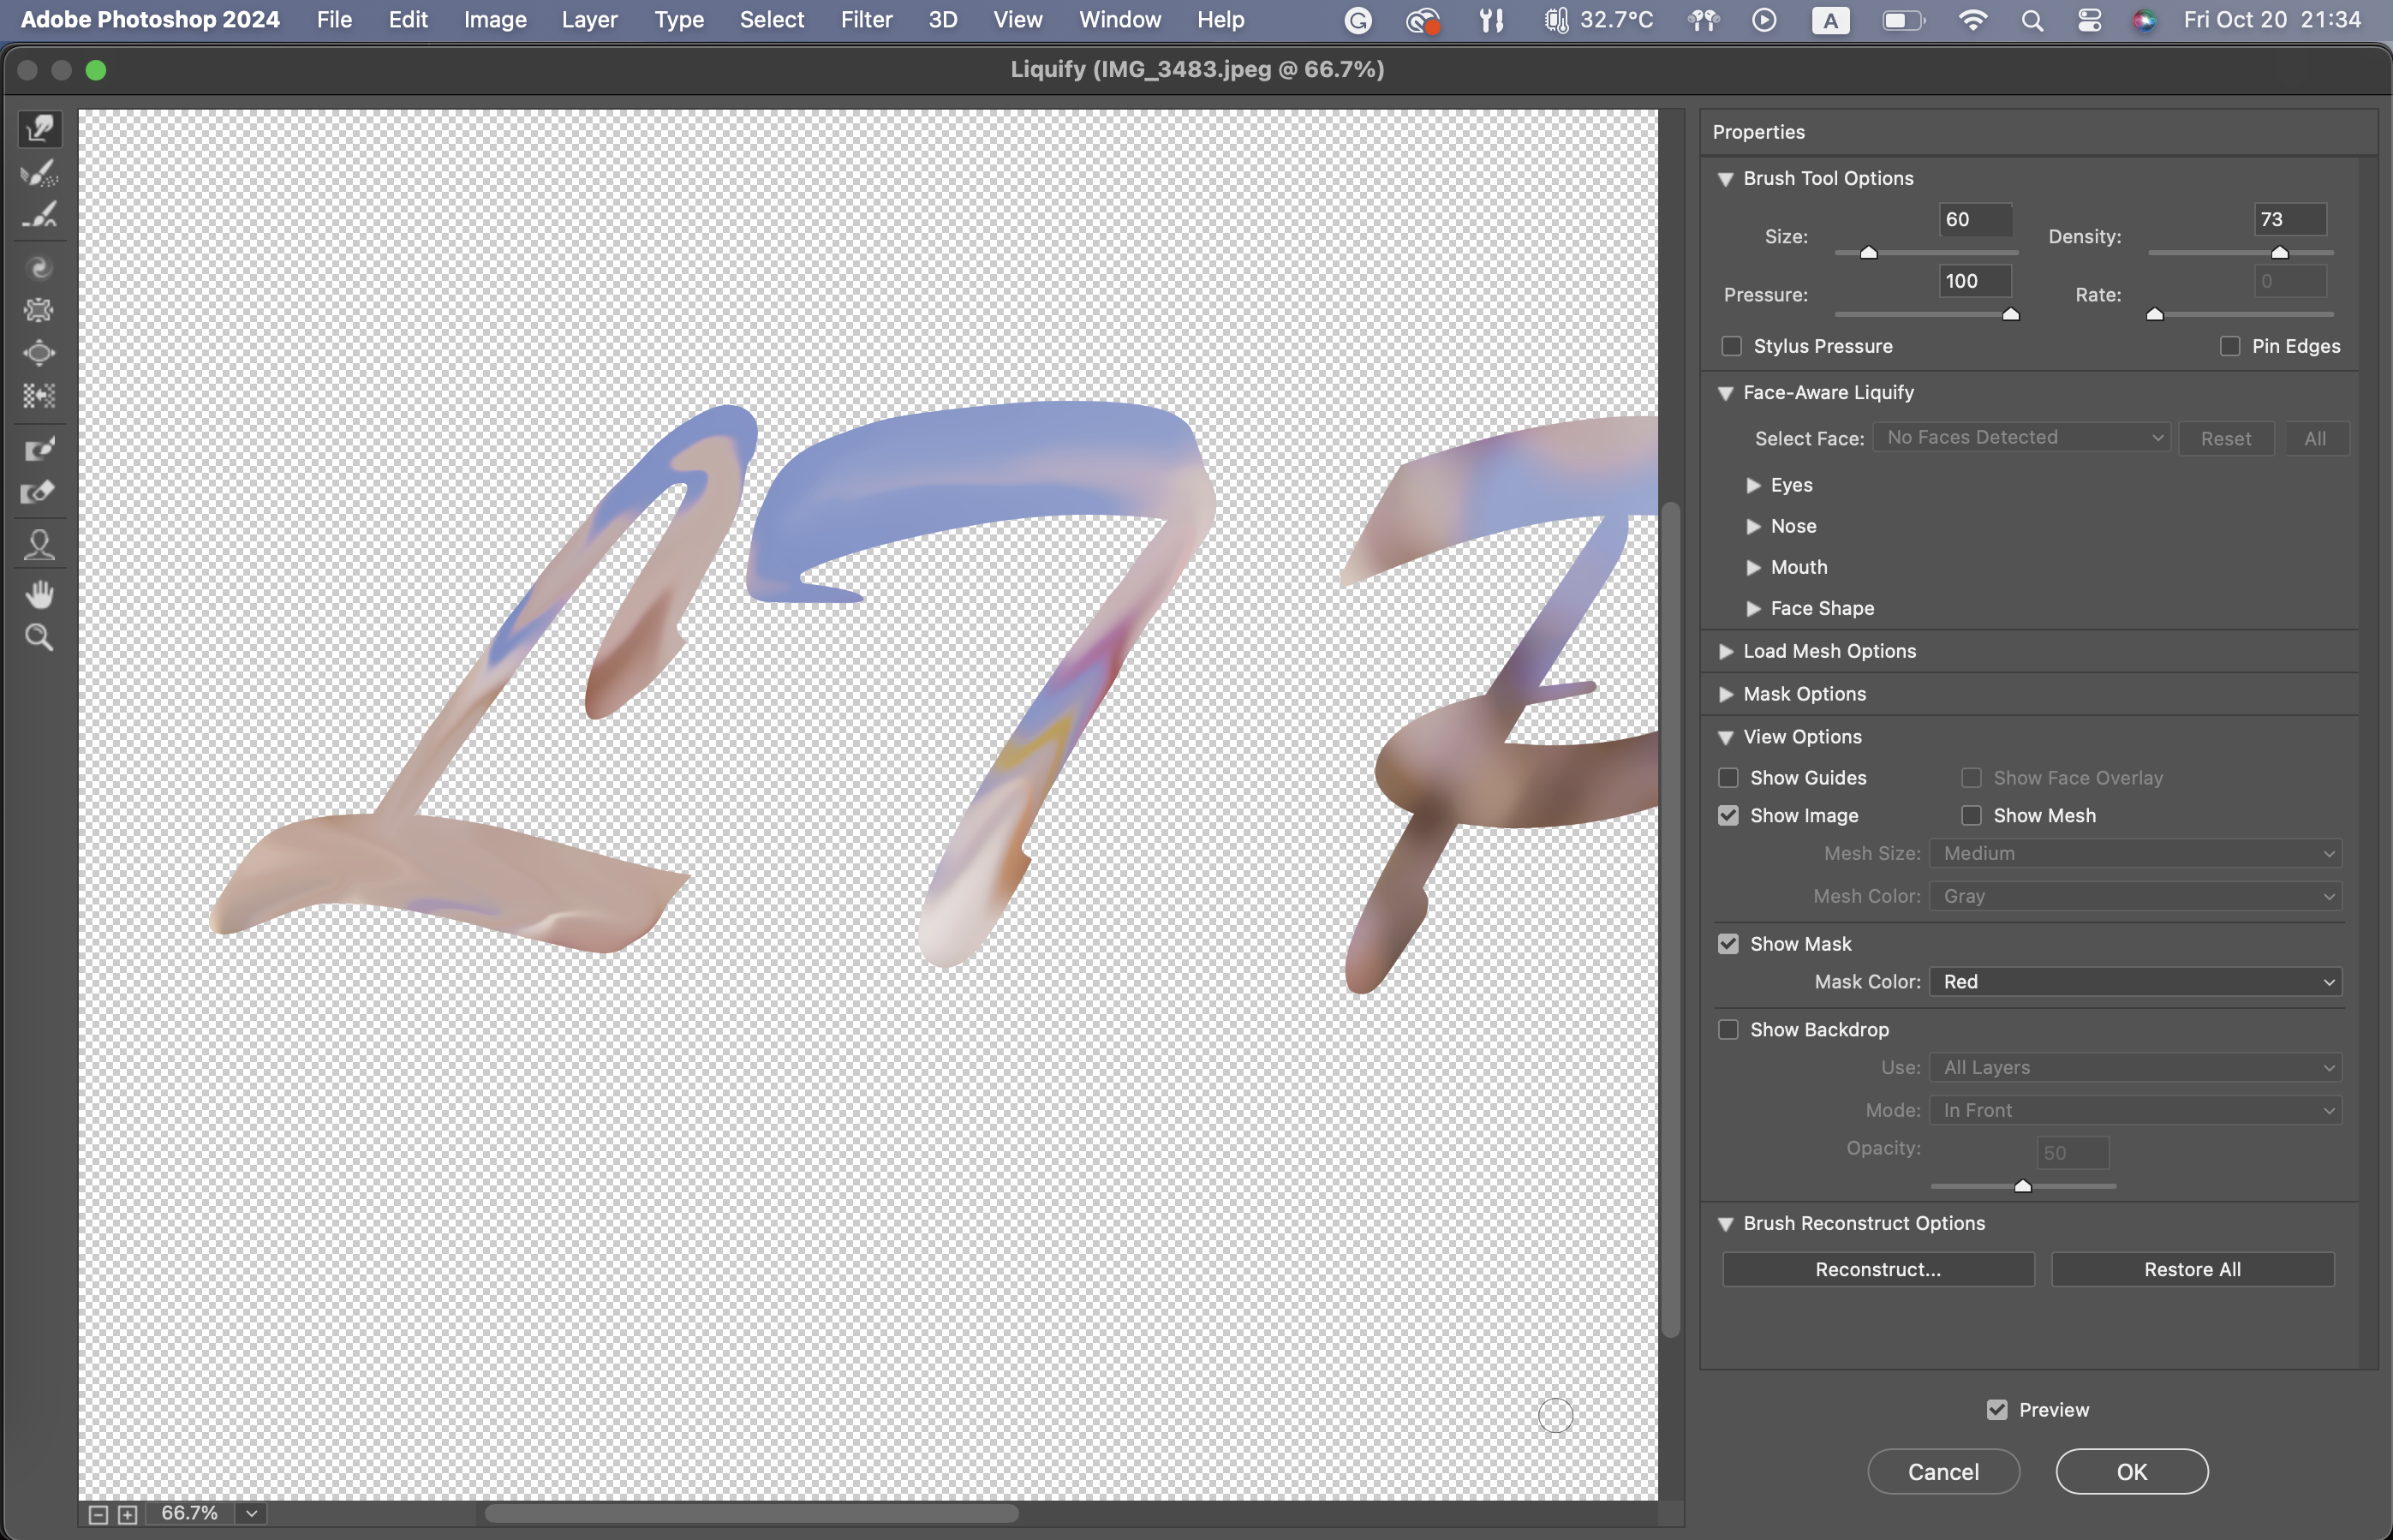Open the Mask Color dropdown
Image resolution: width=2393 pixels, height=1540 pixels.
(2135, 981)
